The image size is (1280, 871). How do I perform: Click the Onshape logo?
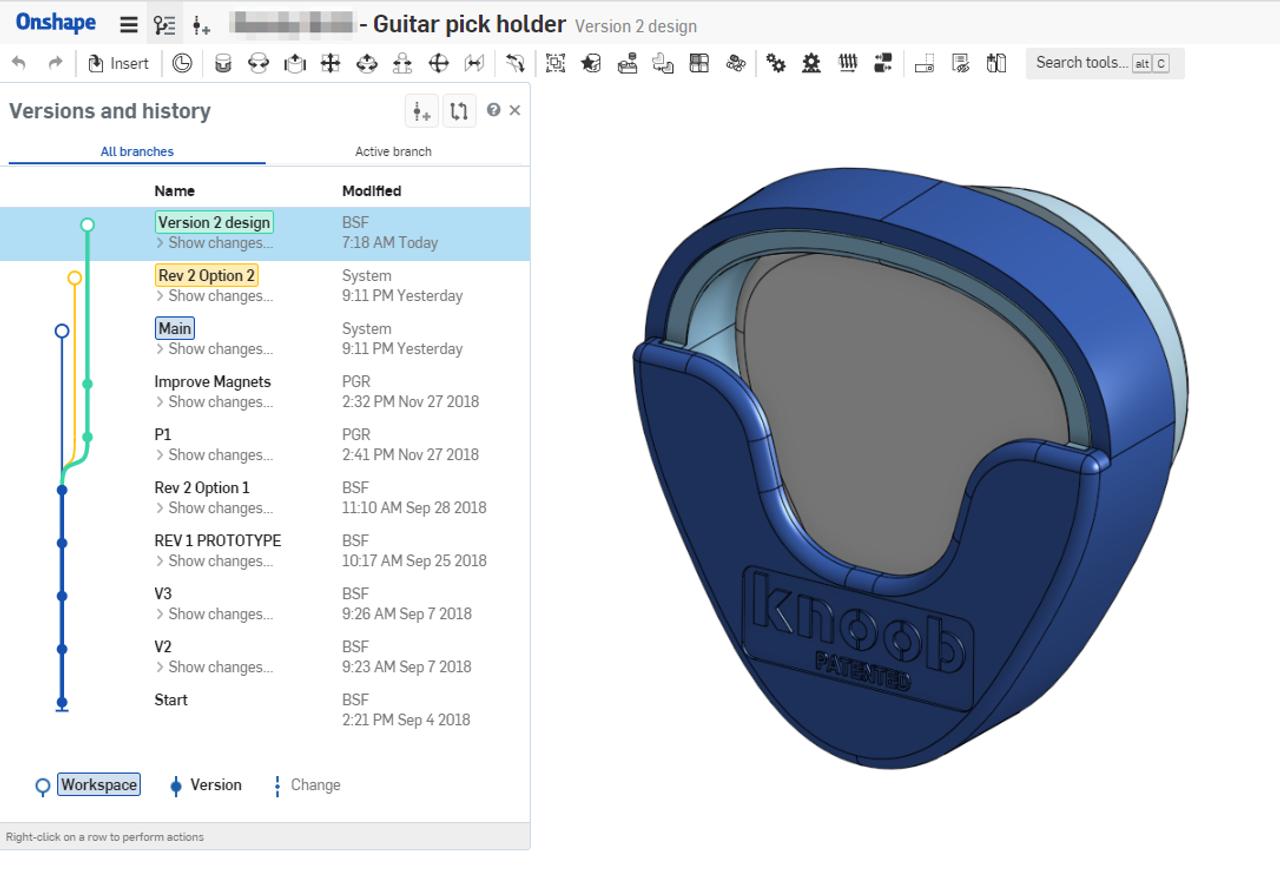tap(55, 22)
